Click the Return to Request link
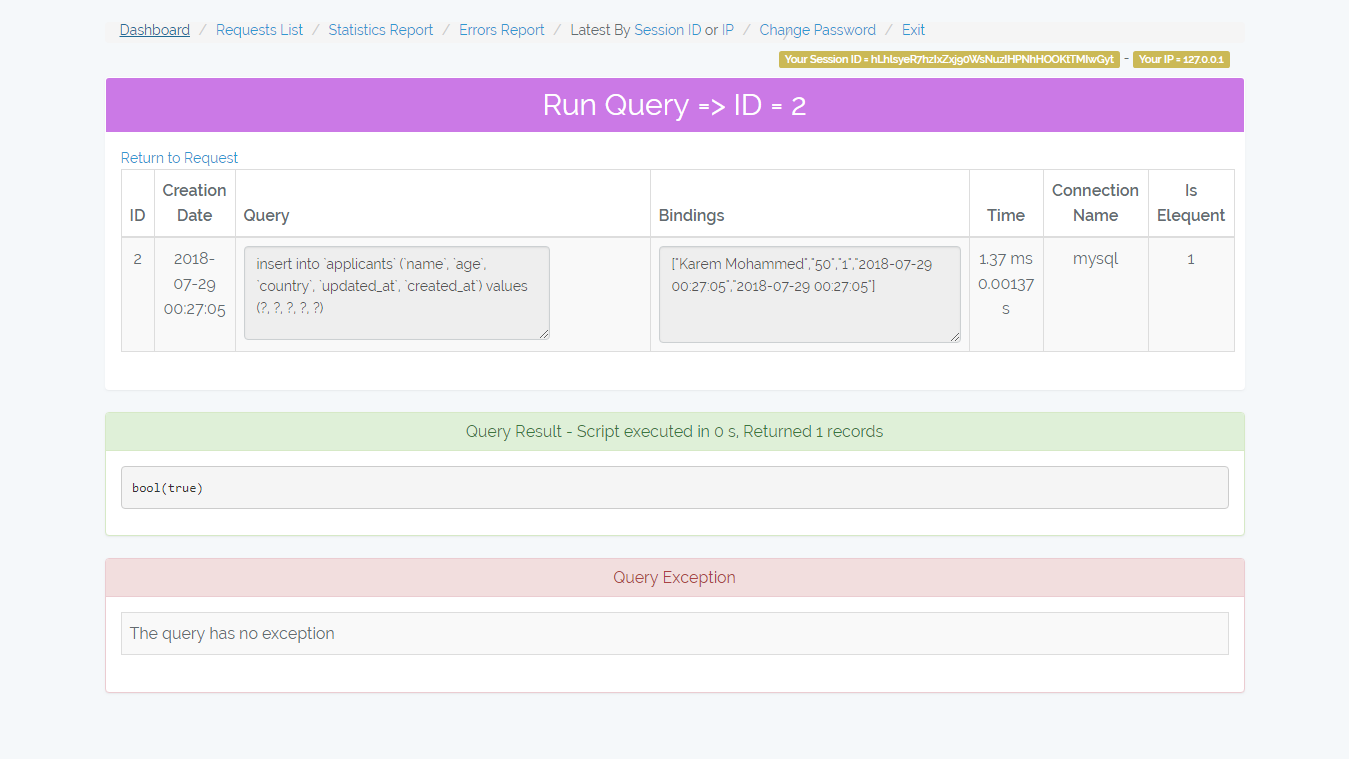Viewport: 1349px width, 759px height. [179, 158]
